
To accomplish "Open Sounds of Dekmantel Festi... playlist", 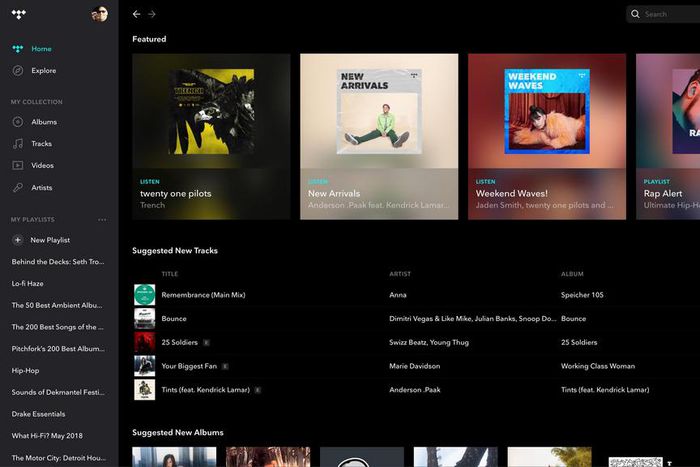I will [58, 392].
